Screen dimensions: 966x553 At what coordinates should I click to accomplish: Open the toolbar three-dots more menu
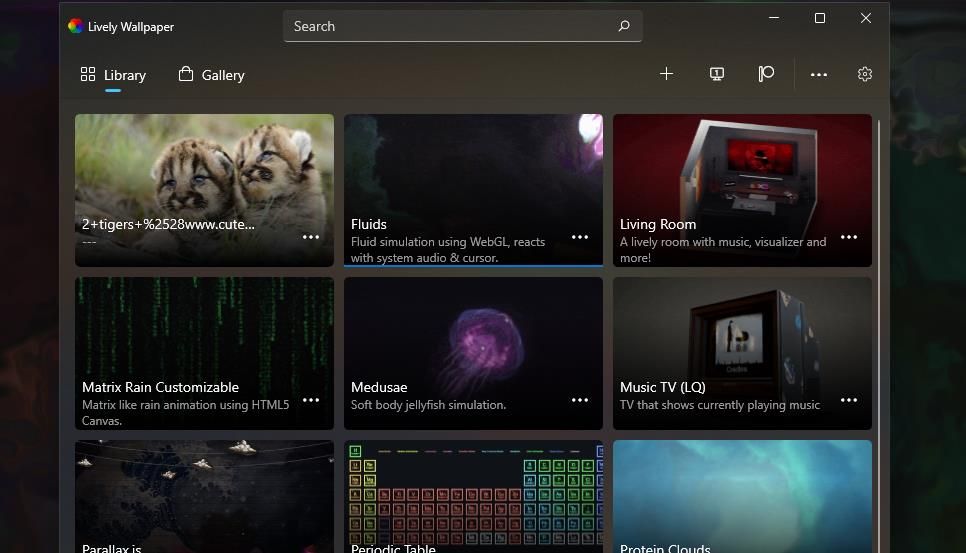819,74
